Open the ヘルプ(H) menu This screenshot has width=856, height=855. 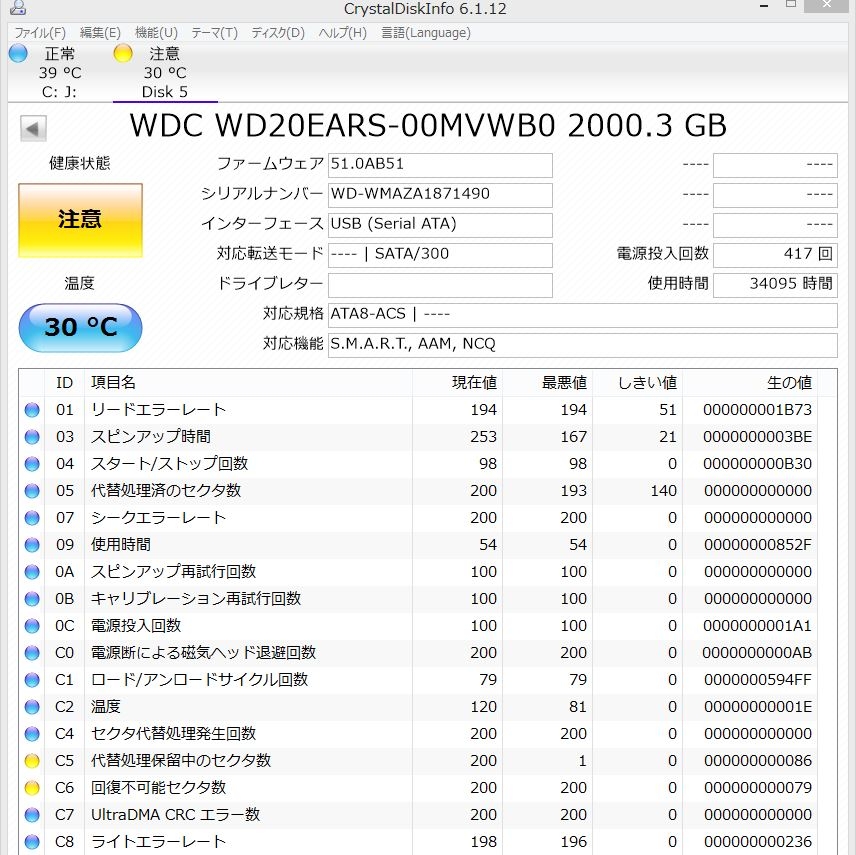[342, 33]
